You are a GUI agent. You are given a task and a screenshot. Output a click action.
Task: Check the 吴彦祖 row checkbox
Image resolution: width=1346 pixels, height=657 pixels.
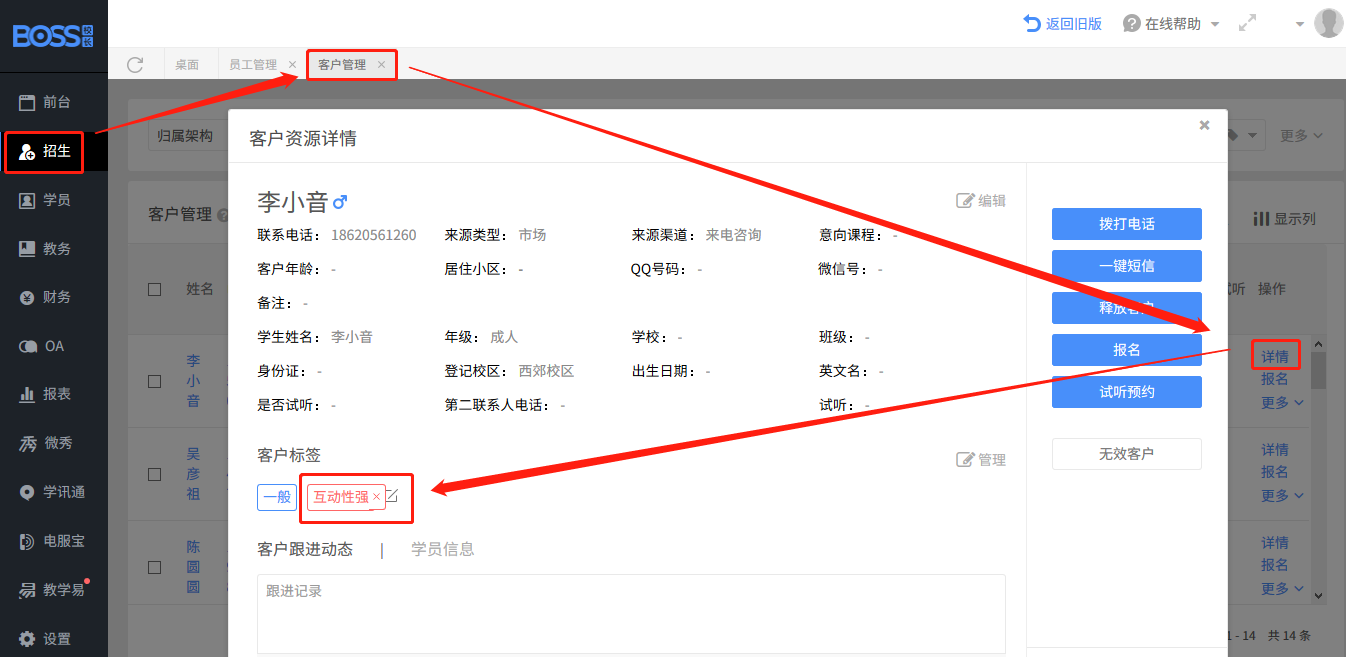point(154,474)
